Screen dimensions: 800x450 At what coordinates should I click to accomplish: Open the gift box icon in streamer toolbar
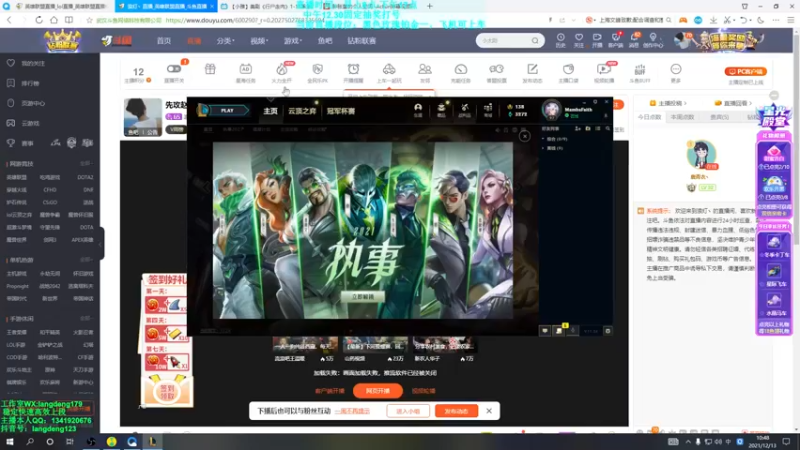[x=210, y=69]
